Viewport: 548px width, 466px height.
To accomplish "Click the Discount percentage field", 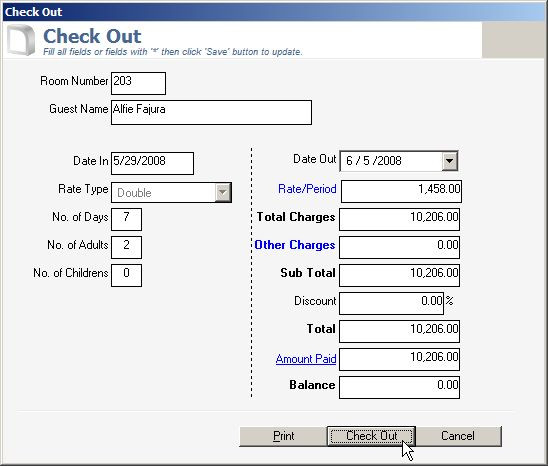I will click(x=391, y=303).
